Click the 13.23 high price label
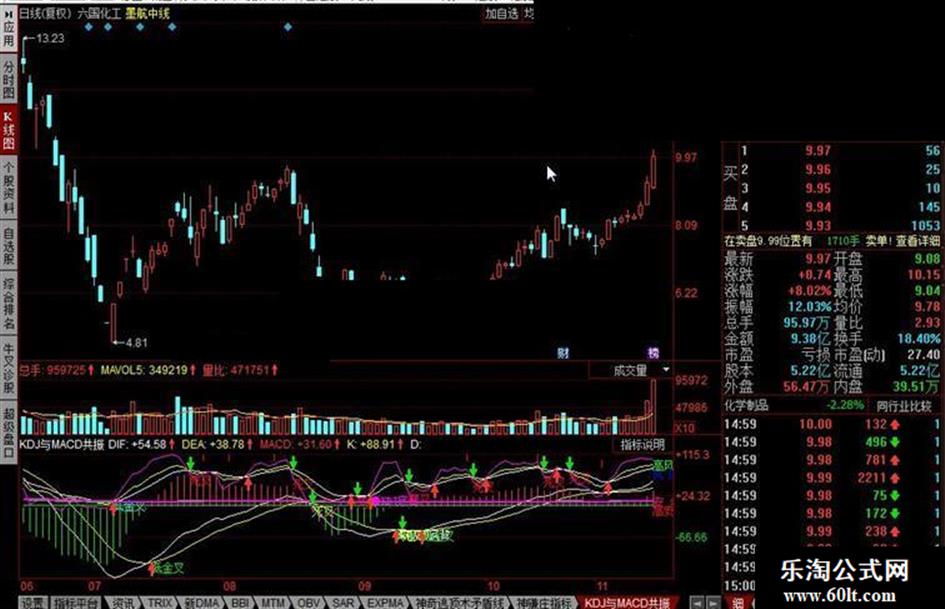The height and width of the screenshot is (609, 945). [x=49, y=38]
